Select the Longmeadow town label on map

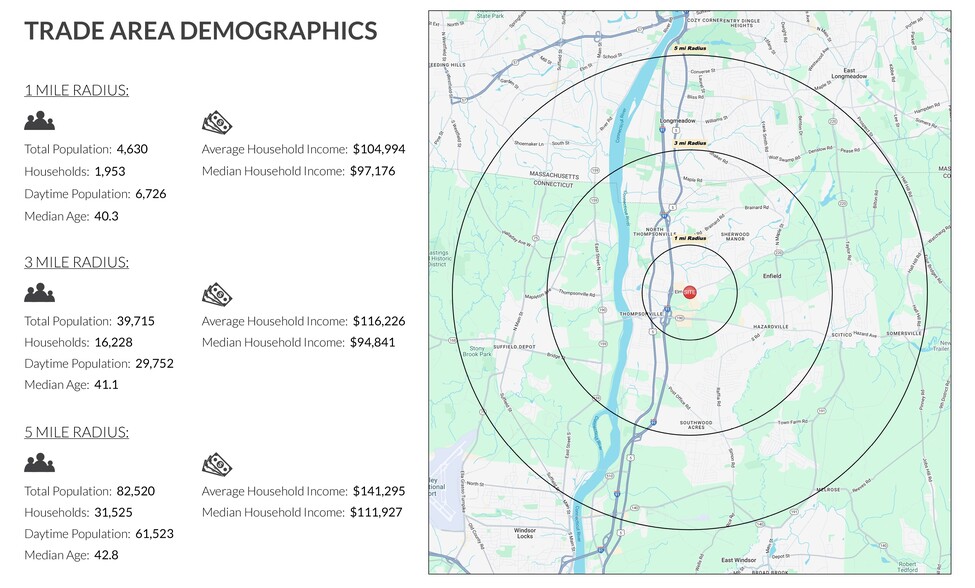[677, 121]
